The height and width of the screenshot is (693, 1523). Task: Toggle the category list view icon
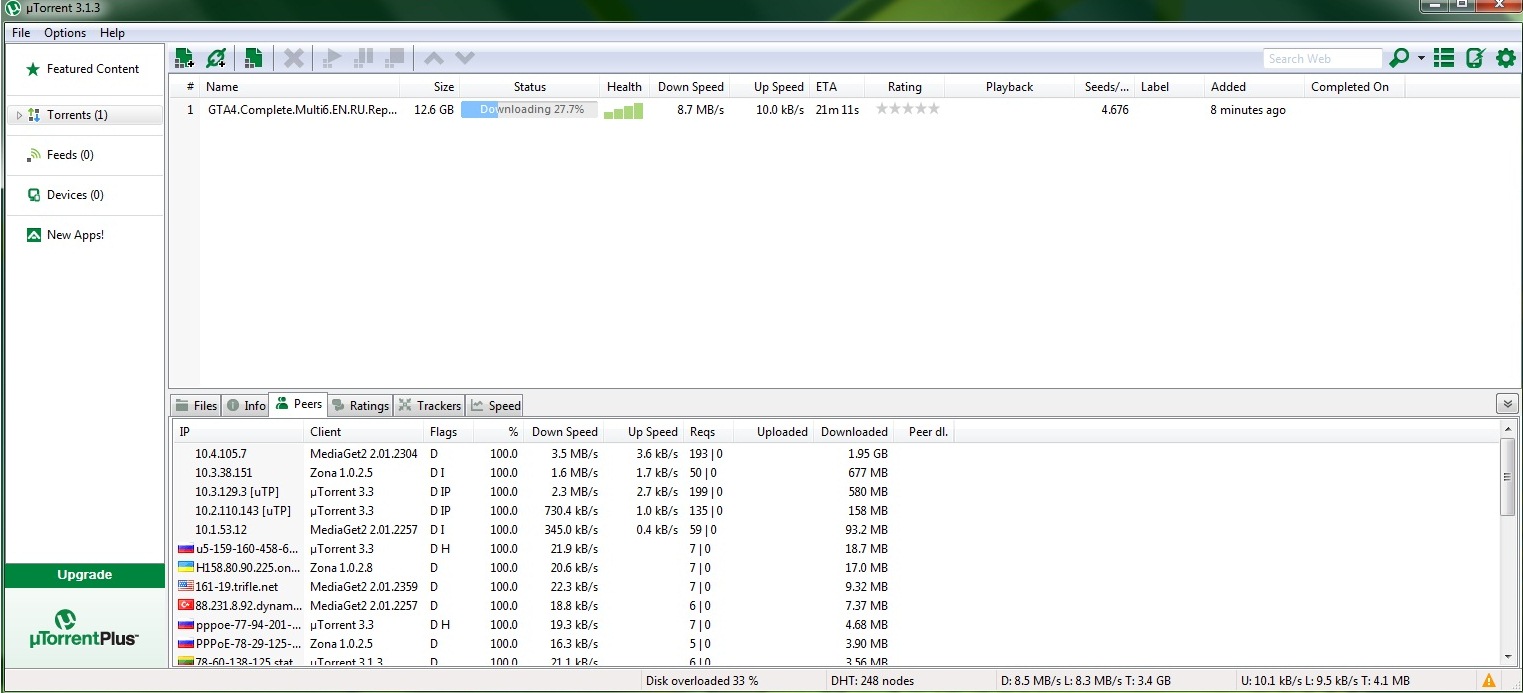[1444, 58]
